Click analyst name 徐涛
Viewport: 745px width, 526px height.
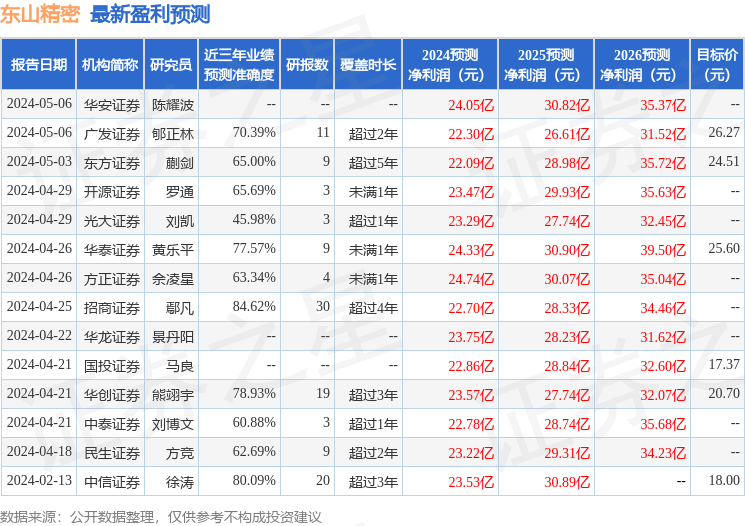tap(180, 481)
